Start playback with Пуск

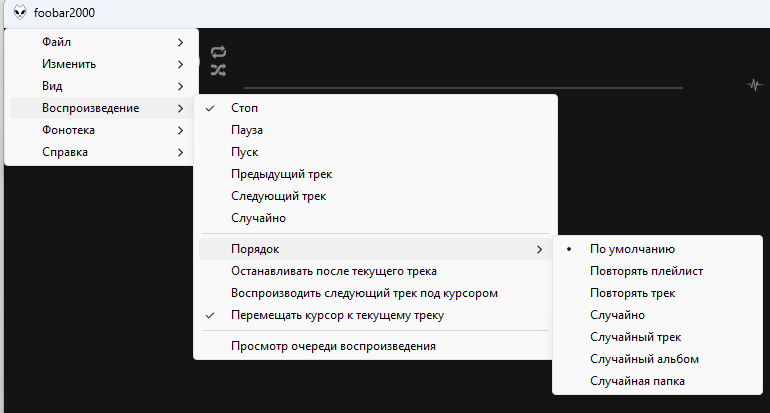[245, 152]
